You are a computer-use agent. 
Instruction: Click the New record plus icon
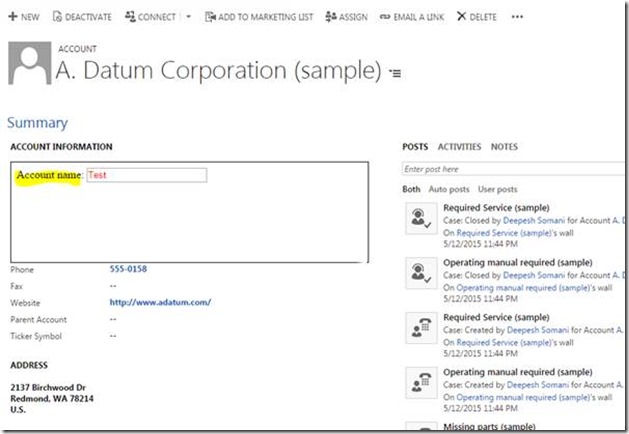tap(13, 17)
